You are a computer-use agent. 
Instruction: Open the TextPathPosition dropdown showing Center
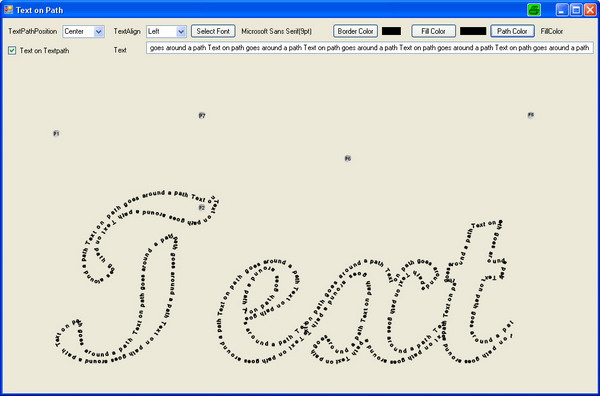click(83, 31)
